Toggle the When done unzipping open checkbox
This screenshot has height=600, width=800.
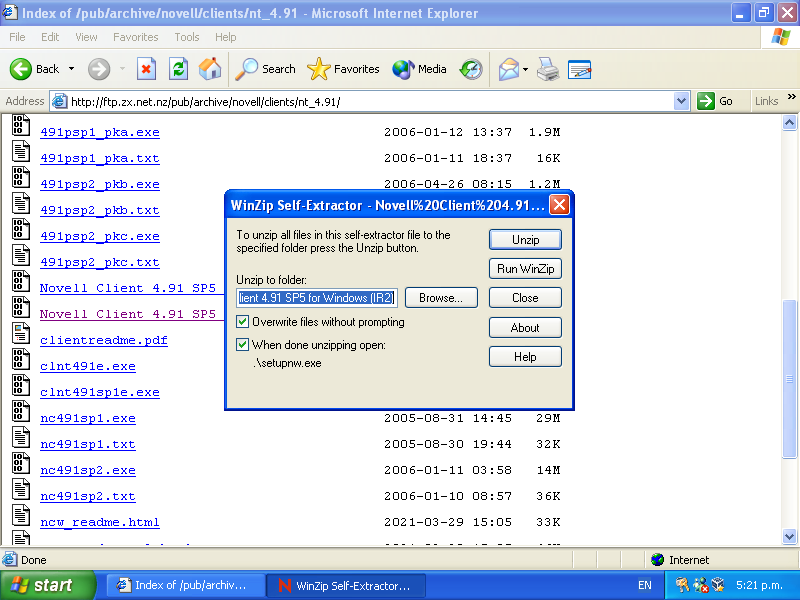[x=242, y=345]
